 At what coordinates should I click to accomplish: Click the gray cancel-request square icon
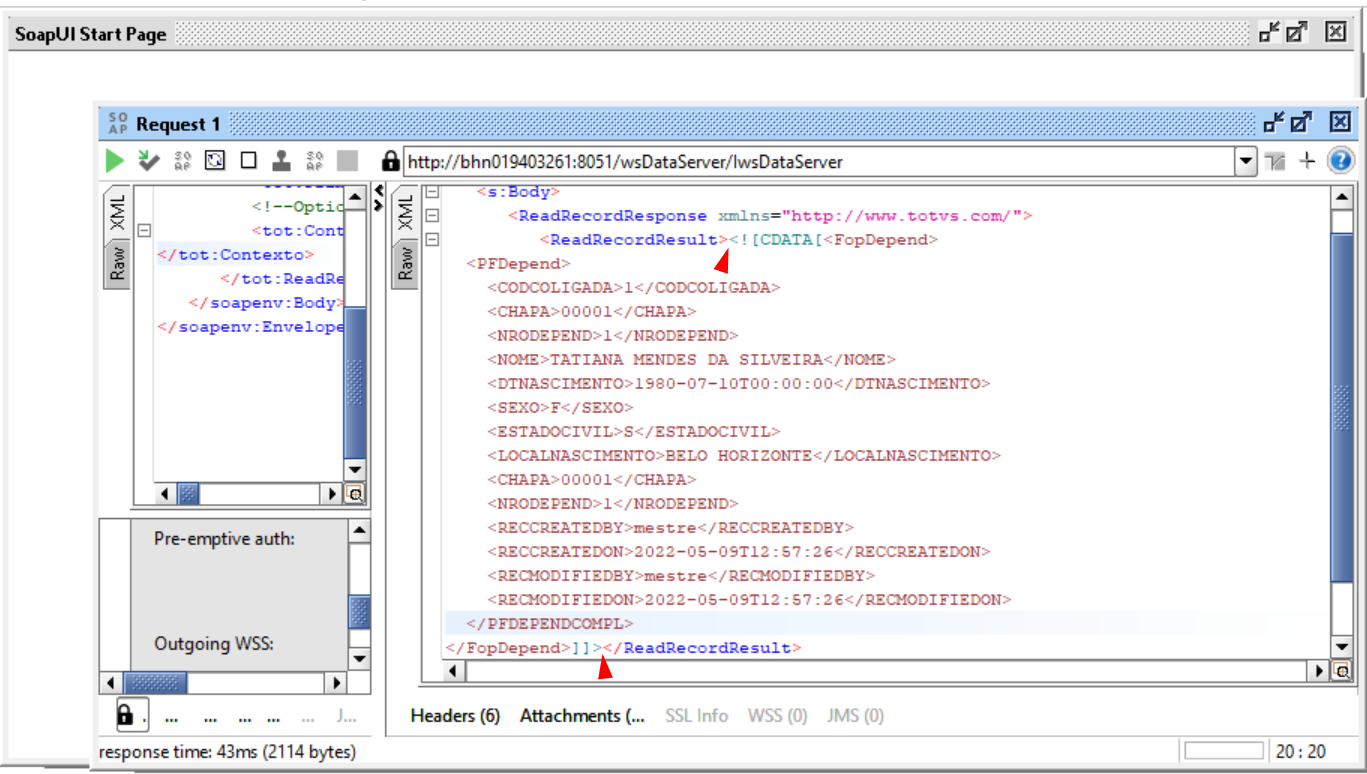point(347,160)
